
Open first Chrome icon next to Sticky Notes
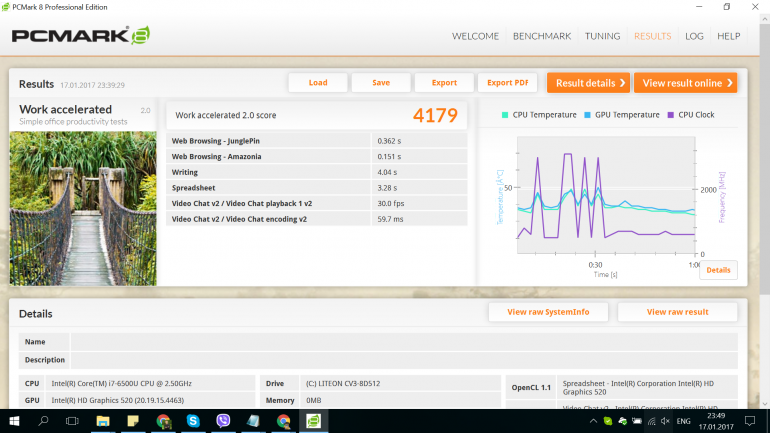tap(163, 421)
